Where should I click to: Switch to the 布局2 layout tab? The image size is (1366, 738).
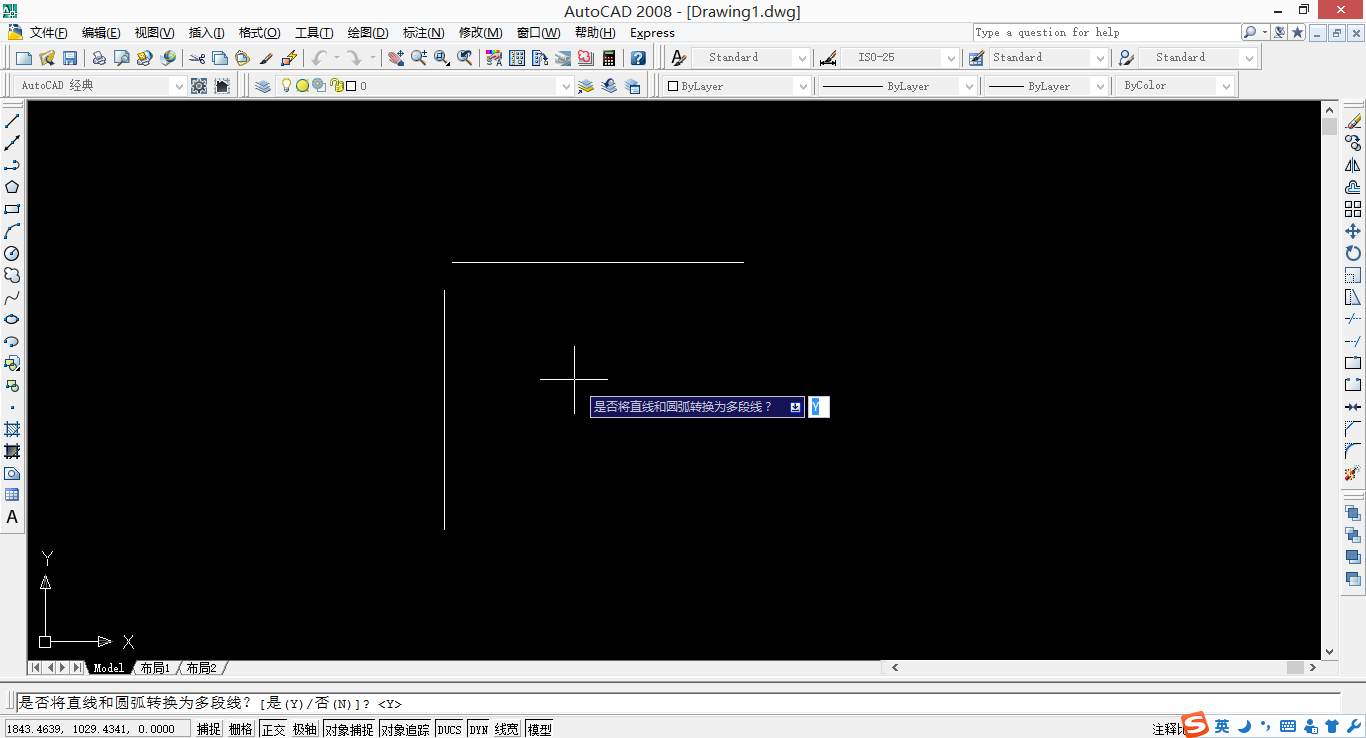[201, 668]
